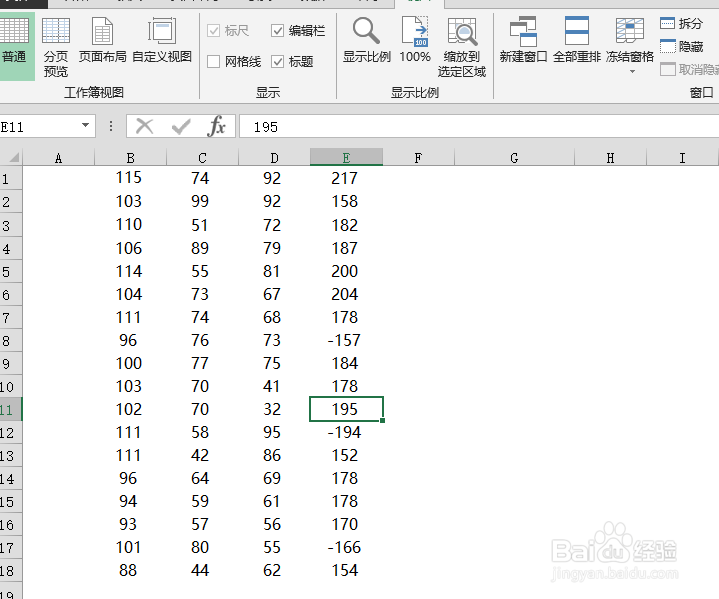Select cell C13 containing 42
Viewport: 719px width, 599px height.
point(202,455)
